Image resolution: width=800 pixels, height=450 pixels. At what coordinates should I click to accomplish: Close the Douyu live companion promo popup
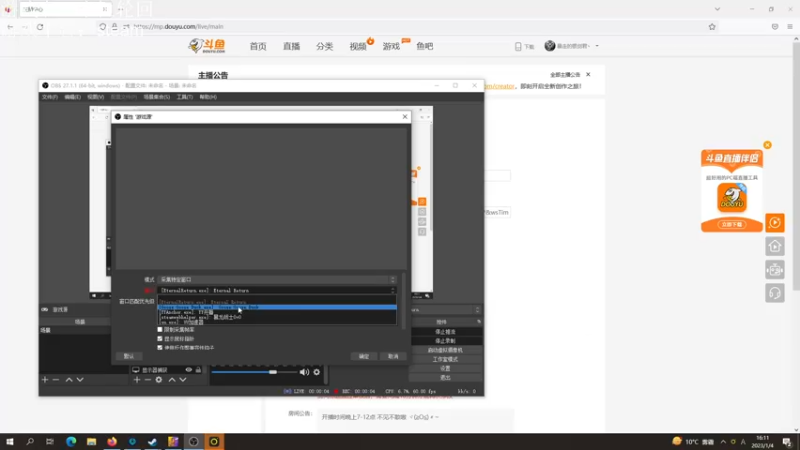coord(767,145)
